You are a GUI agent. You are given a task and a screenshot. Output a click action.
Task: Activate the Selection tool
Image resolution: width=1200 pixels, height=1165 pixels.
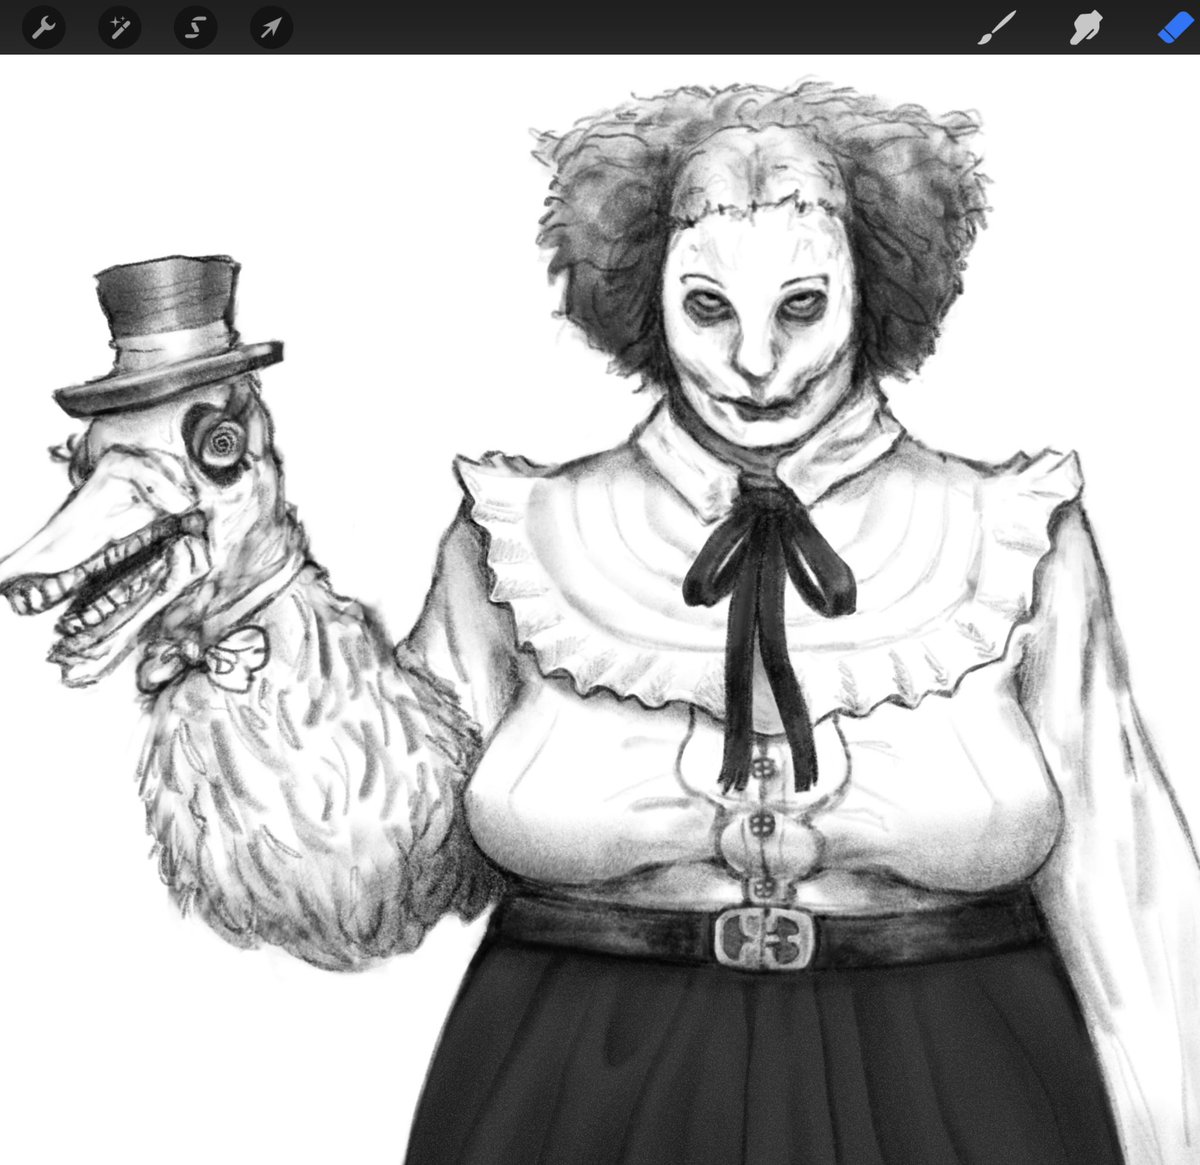(x=195, y=28)
